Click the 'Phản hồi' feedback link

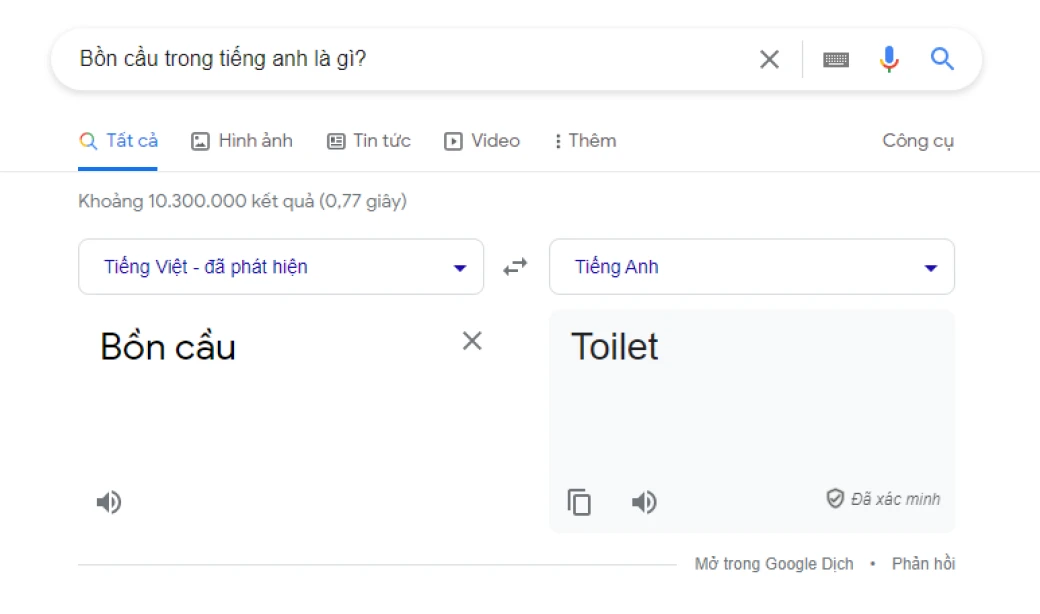click(x=923, y=564)
